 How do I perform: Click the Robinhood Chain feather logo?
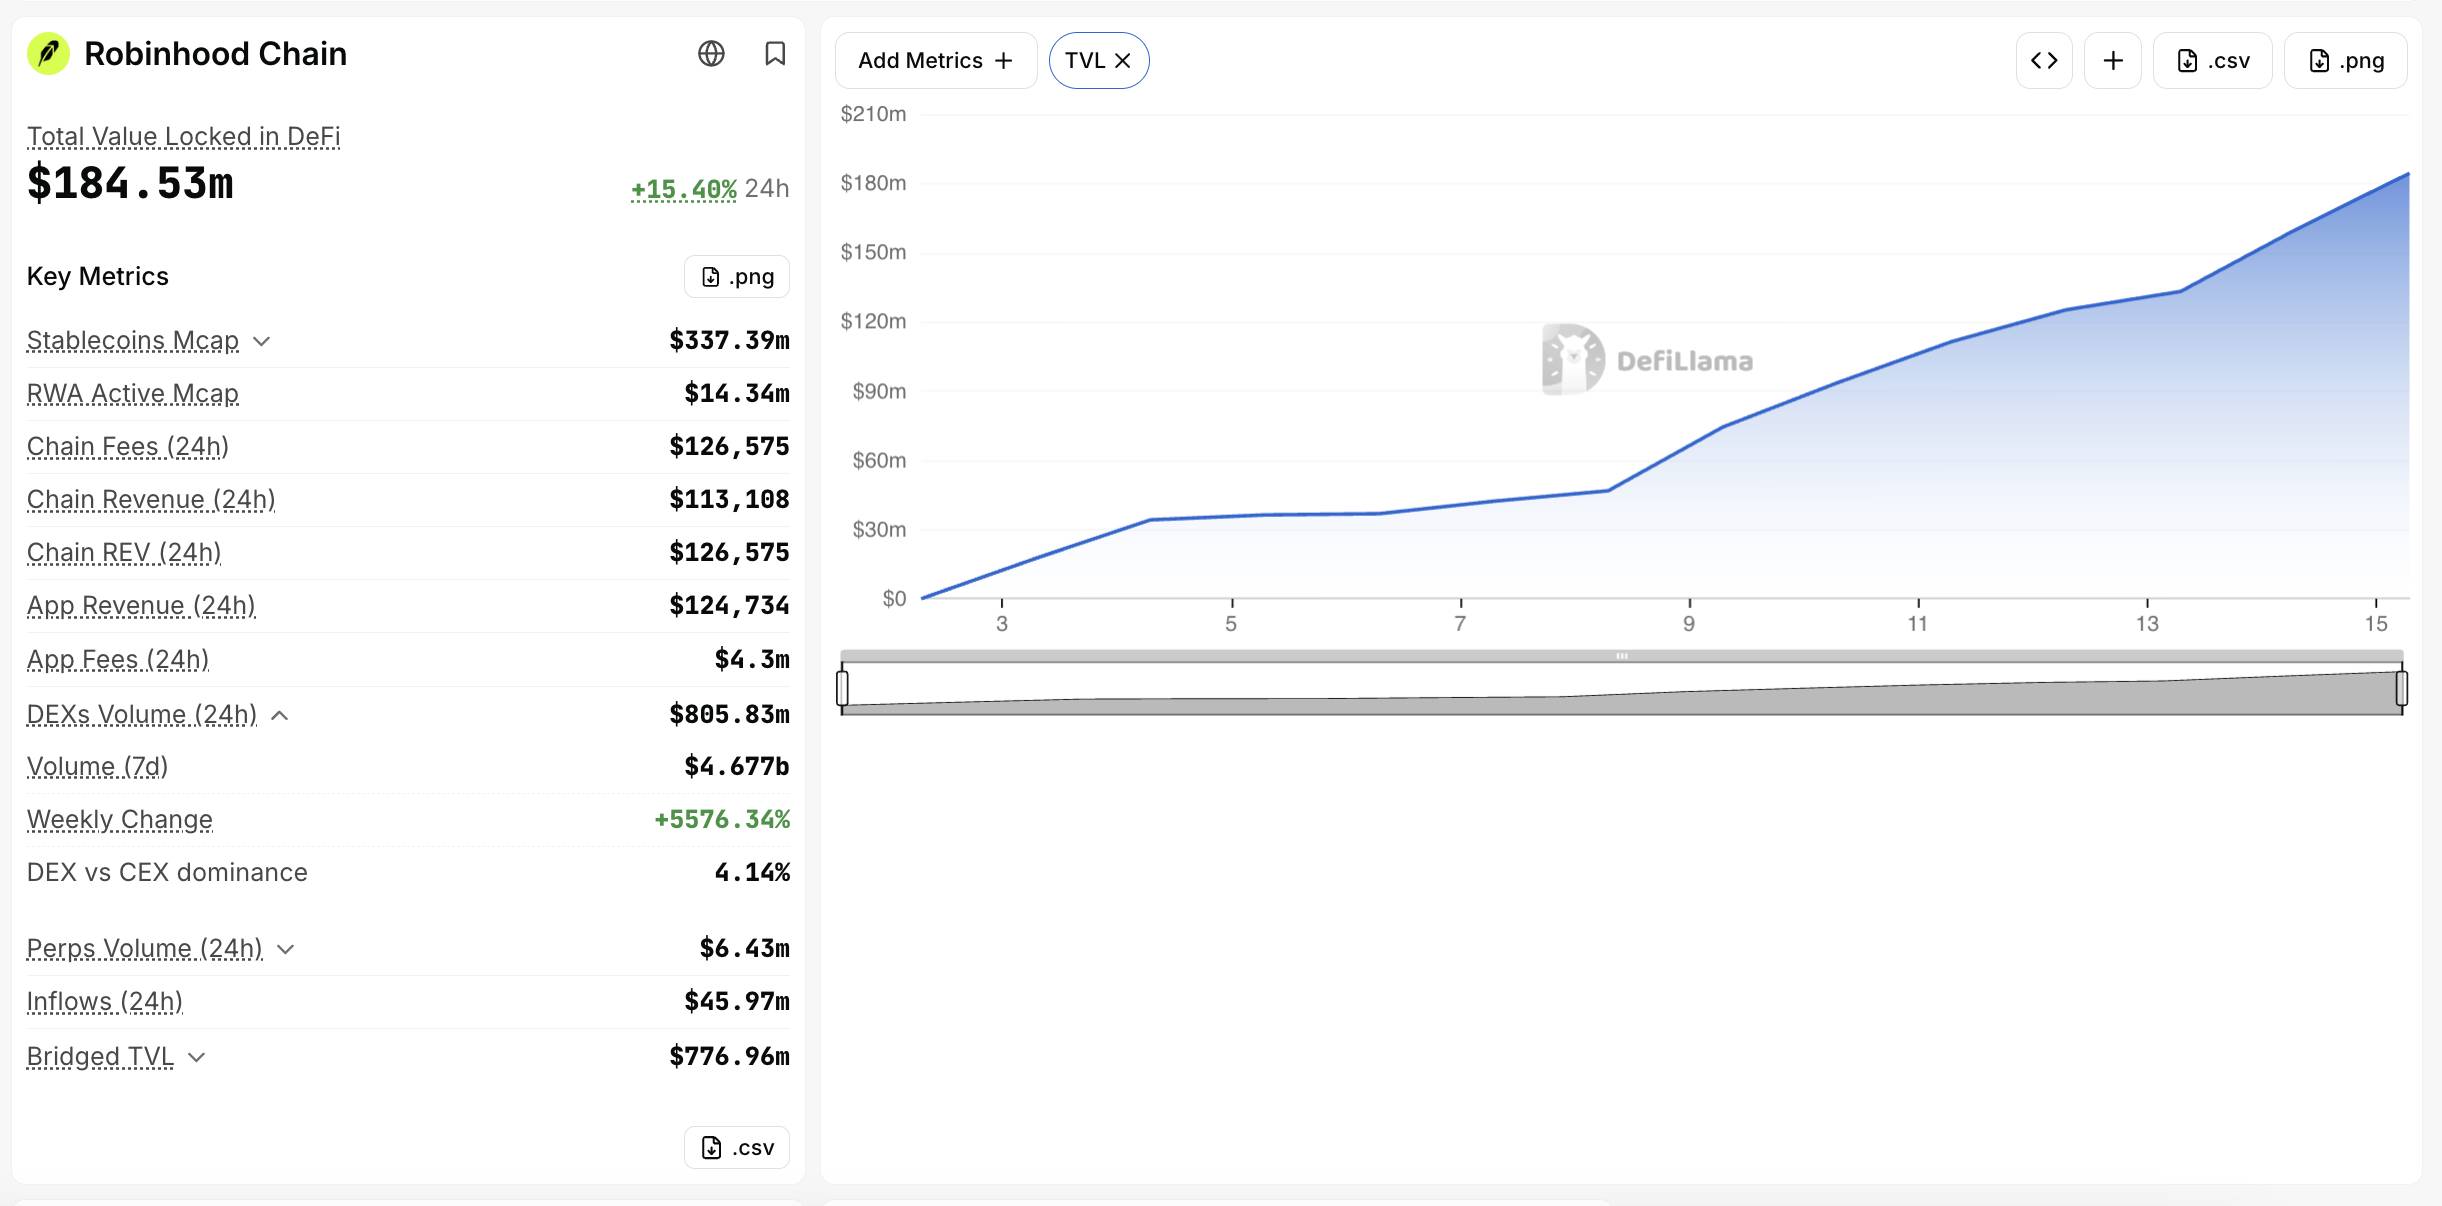pos(48,54)
